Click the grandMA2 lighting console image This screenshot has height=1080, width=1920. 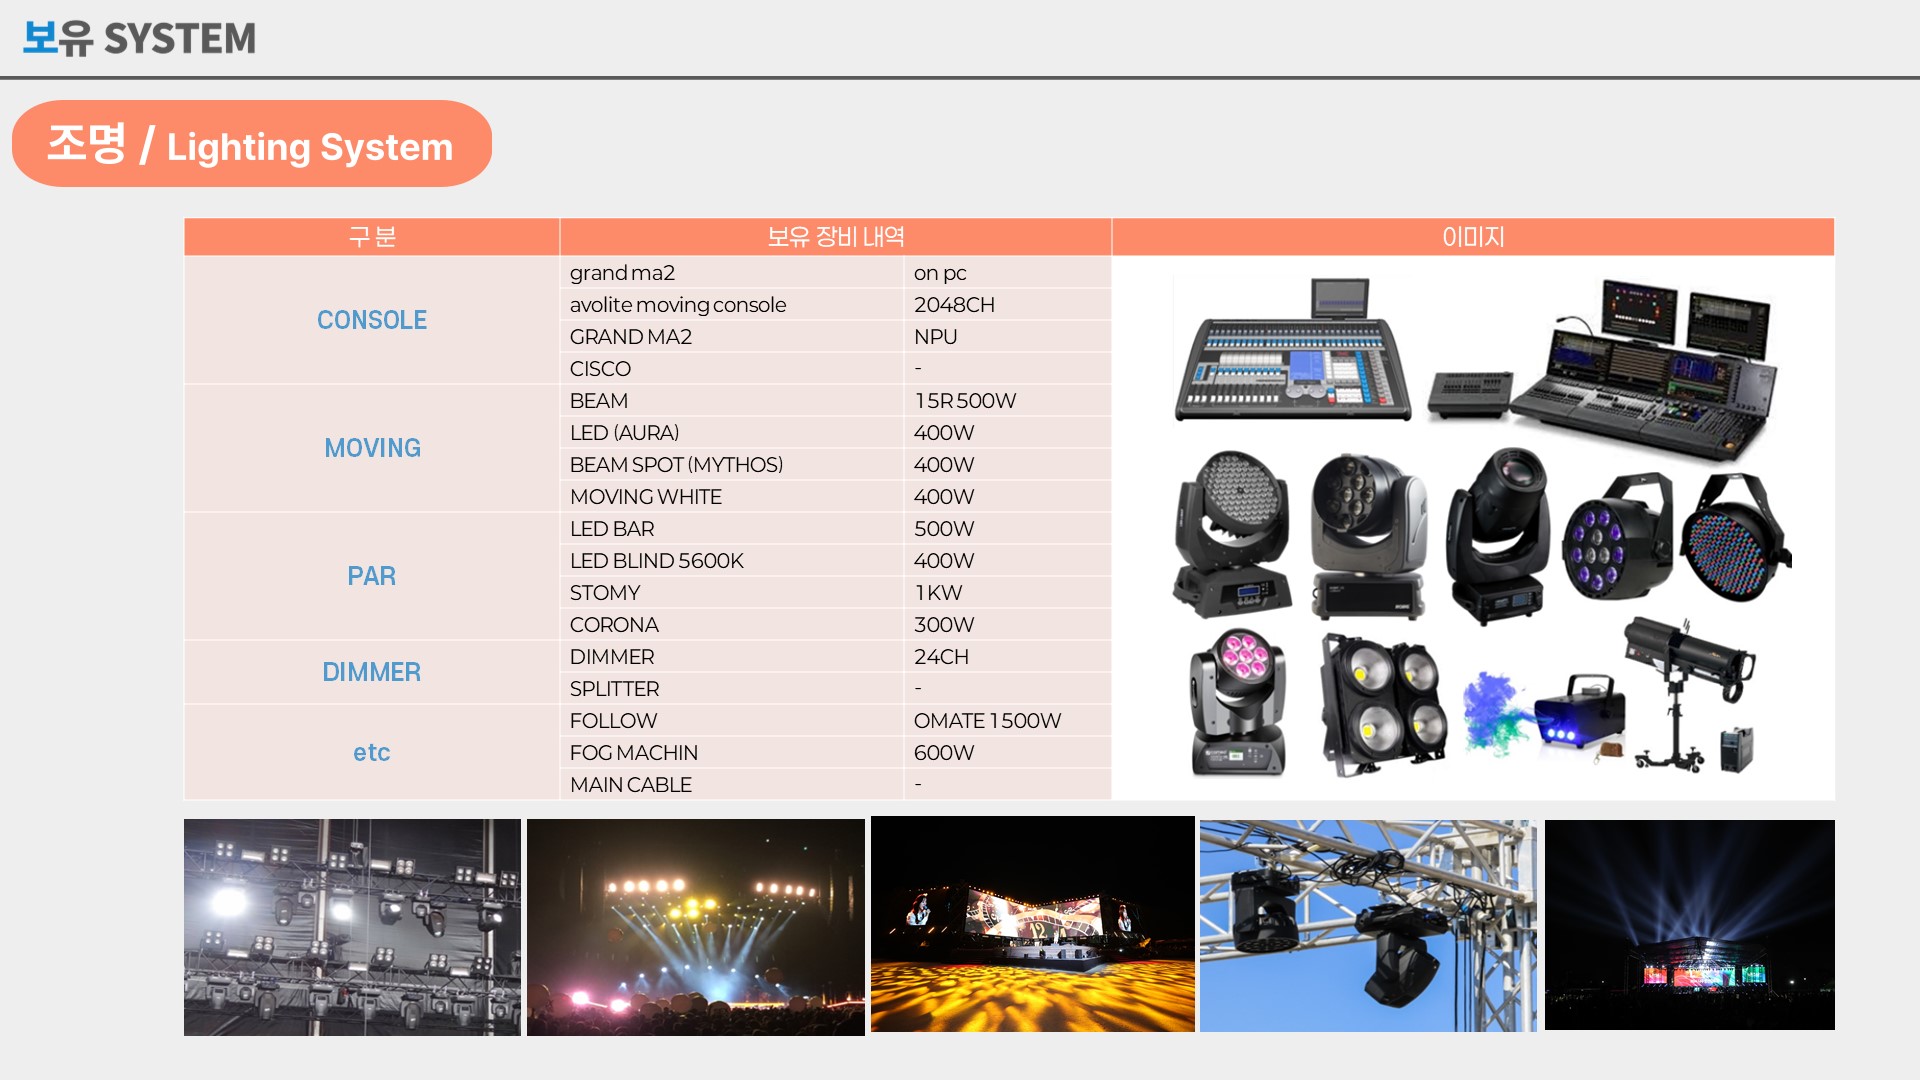pyautogui.click(x=1292, y=352)
